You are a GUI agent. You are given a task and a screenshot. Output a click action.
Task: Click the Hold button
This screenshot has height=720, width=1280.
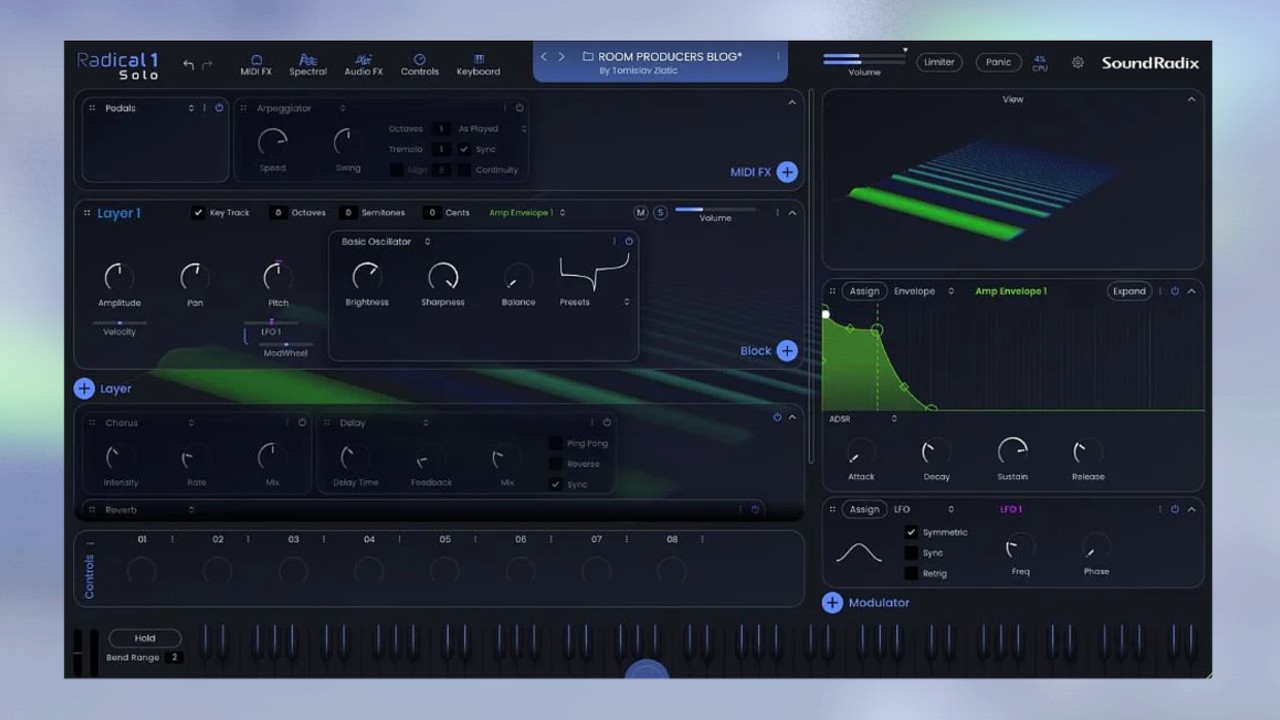(145, 638)
